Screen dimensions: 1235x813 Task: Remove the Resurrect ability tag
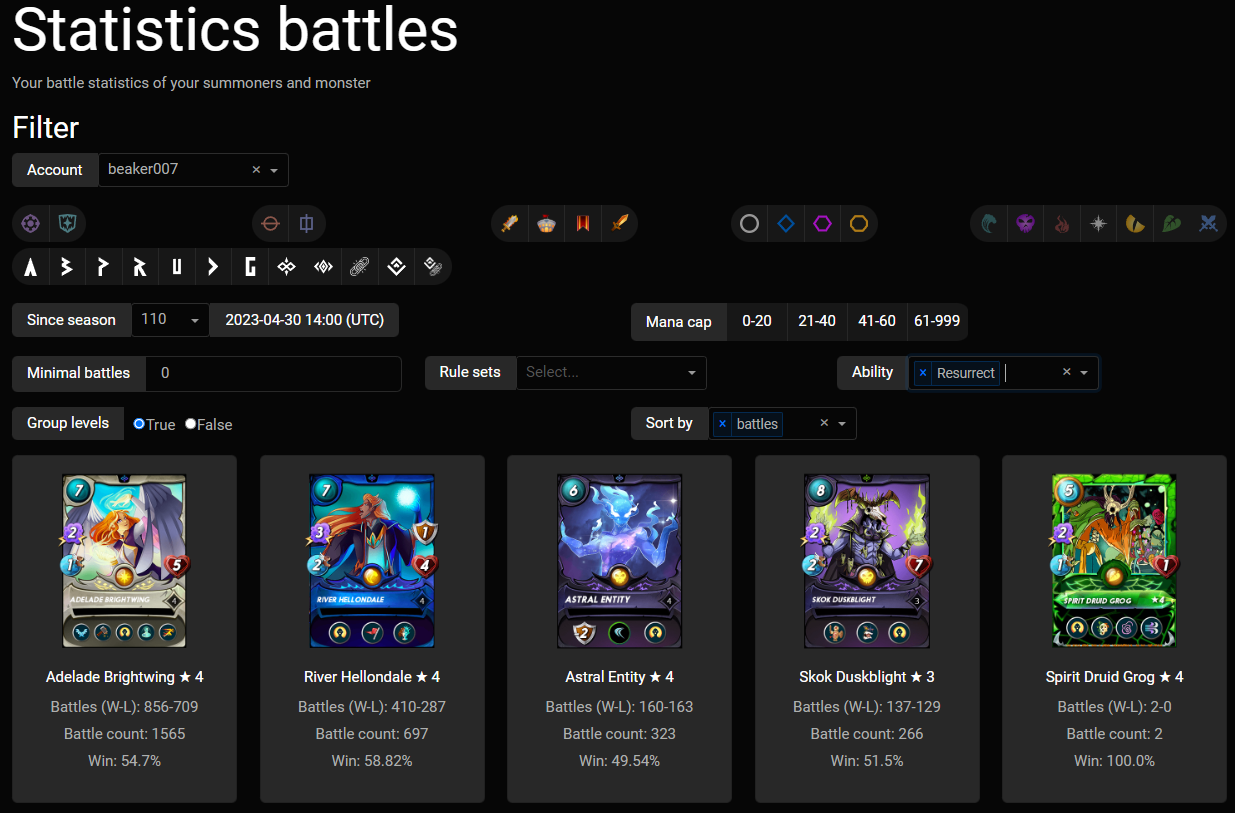[922, 373]
